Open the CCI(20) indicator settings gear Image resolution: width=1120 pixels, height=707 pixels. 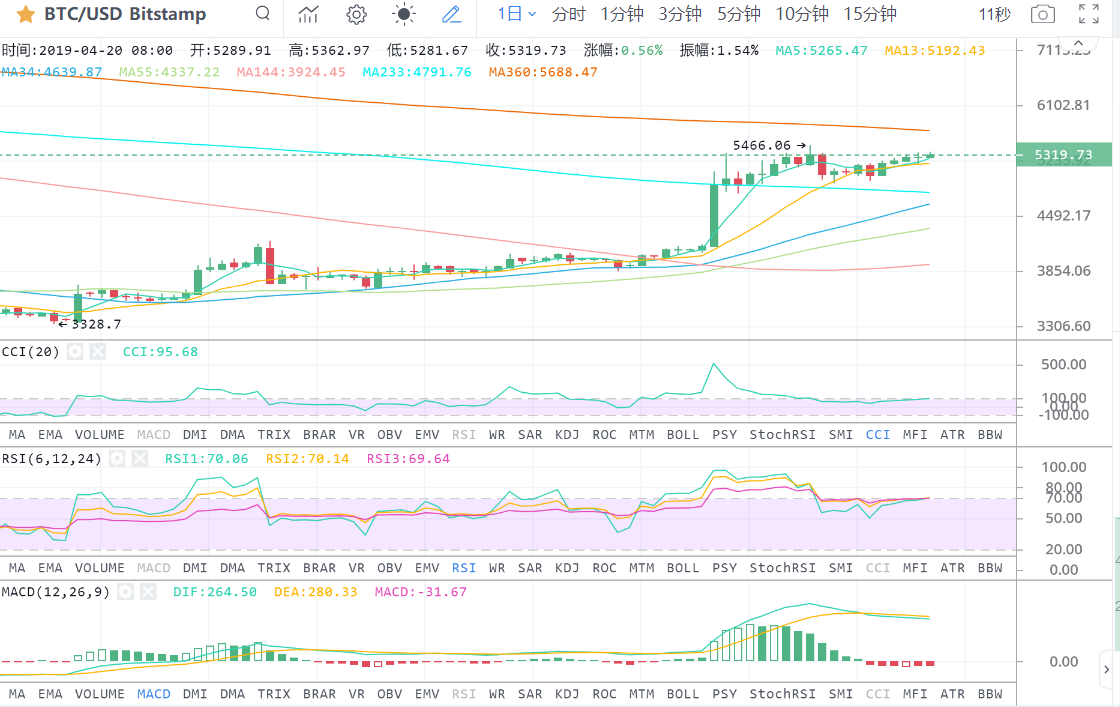pos(75,352)
